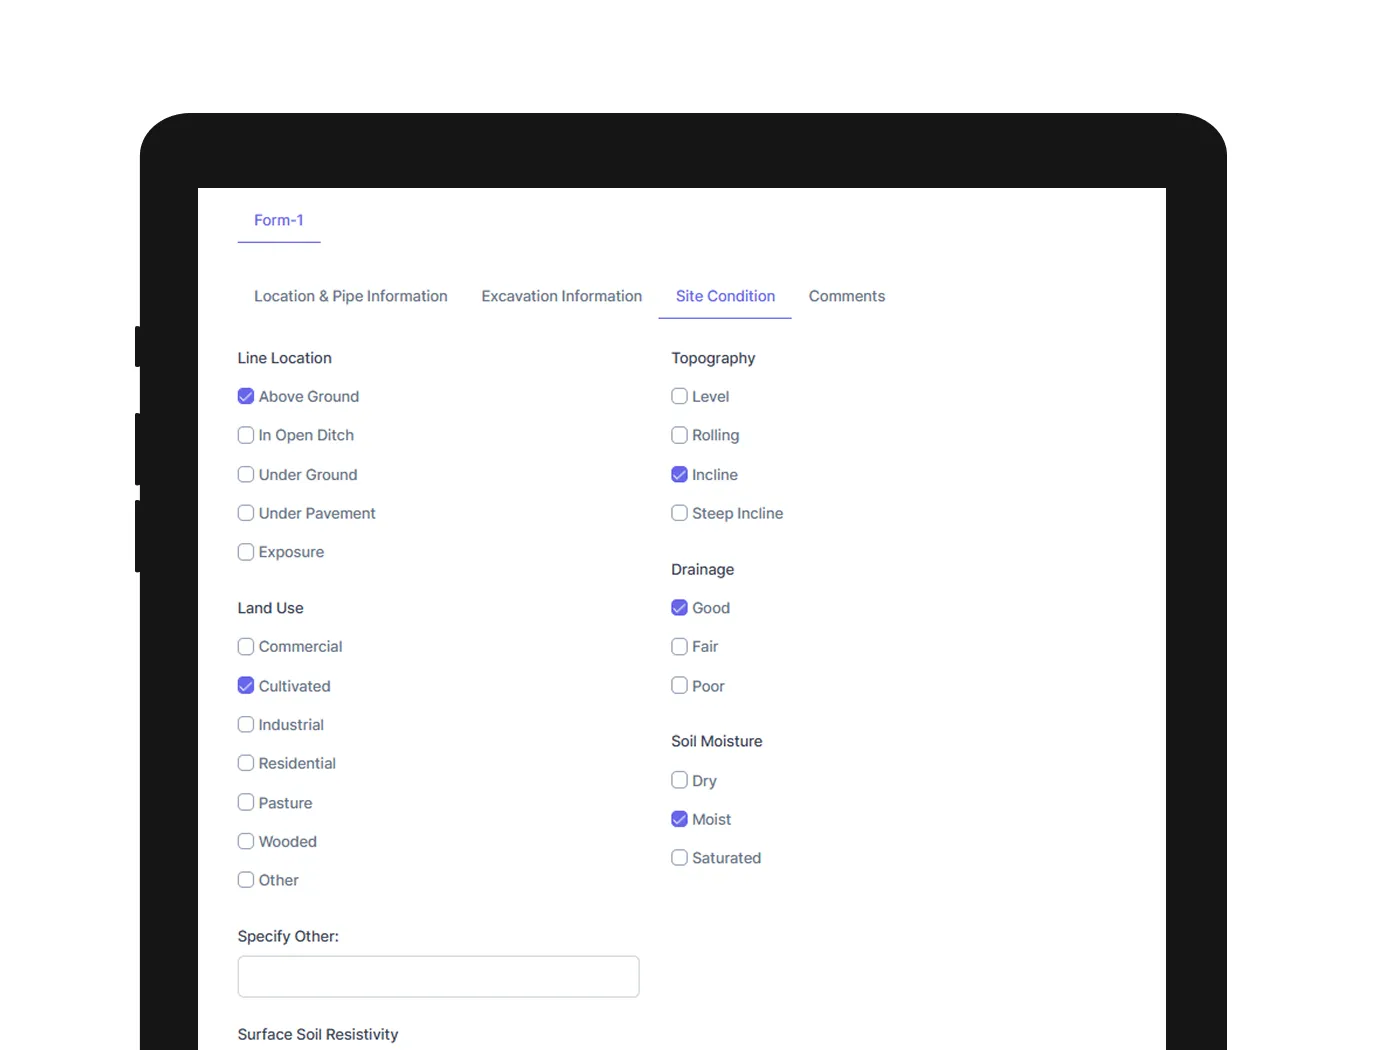Screen dimensions: 1400x1050
Task: Select the Comments tab
Action: coord(846,296)
